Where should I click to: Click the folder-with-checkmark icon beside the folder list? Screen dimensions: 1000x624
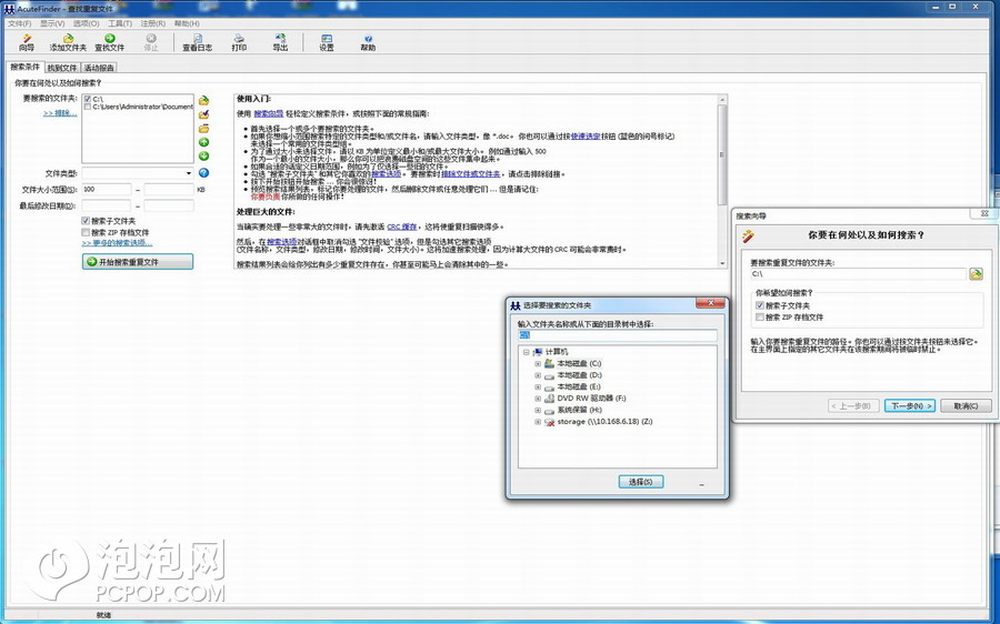point(204,115)
